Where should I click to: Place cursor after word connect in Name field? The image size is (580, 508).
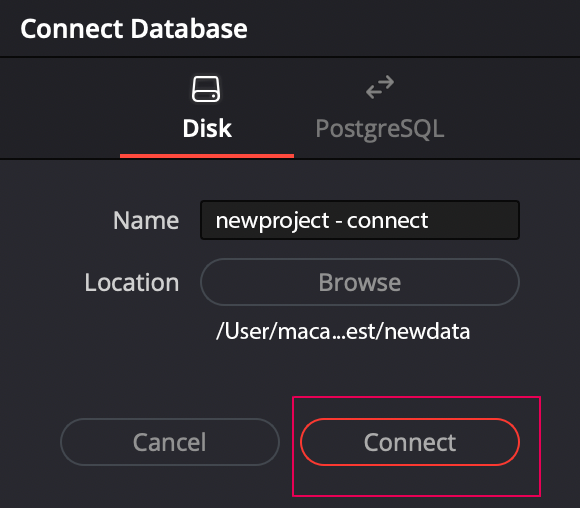[429, 221]
